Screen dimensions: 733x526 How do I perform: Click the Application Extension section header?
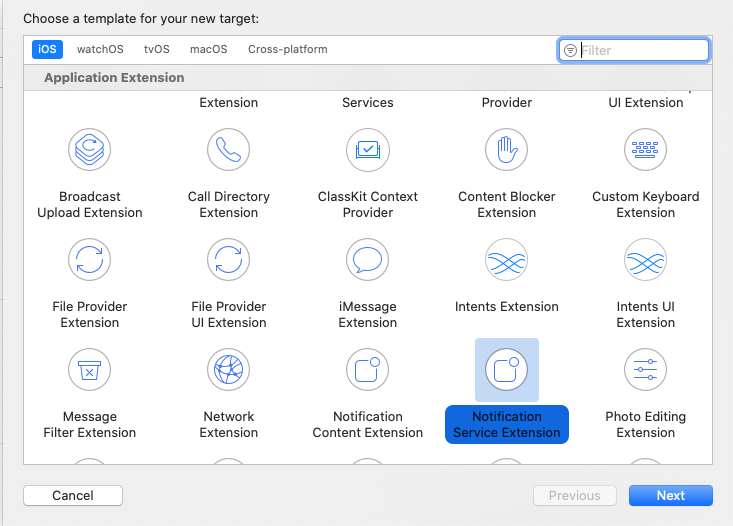pos(114,78)
